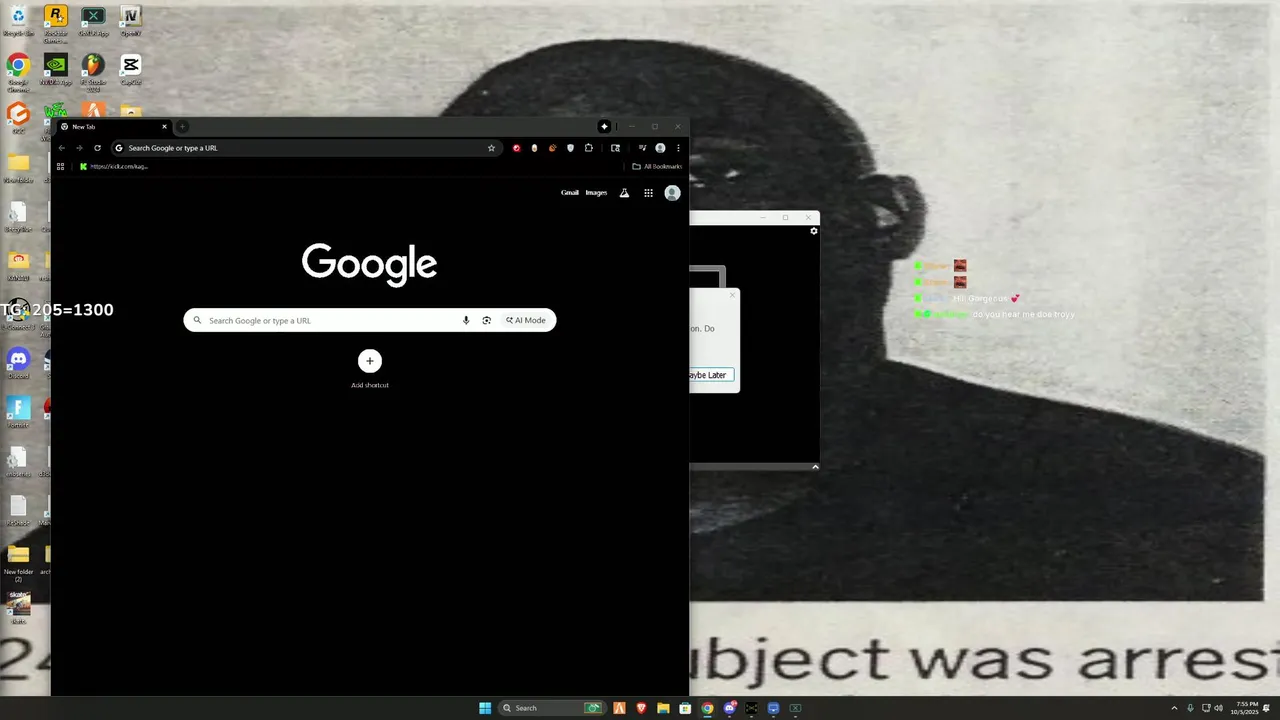Viewport: 1280px width, 720px height.
Task: Click the Windows Start button
Action: coord(485,708)
